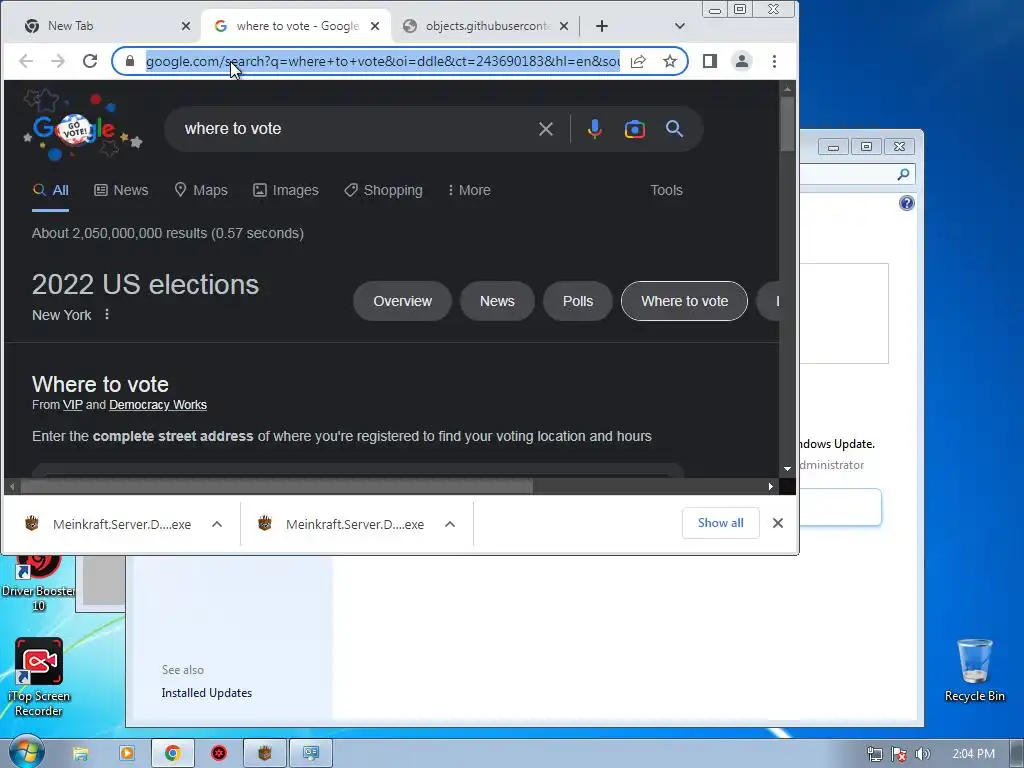The width and height of the screenshot is (1024, 768).
Task: Open iTop Screen Recorder desktop shortcut
Action: point(39,677)
